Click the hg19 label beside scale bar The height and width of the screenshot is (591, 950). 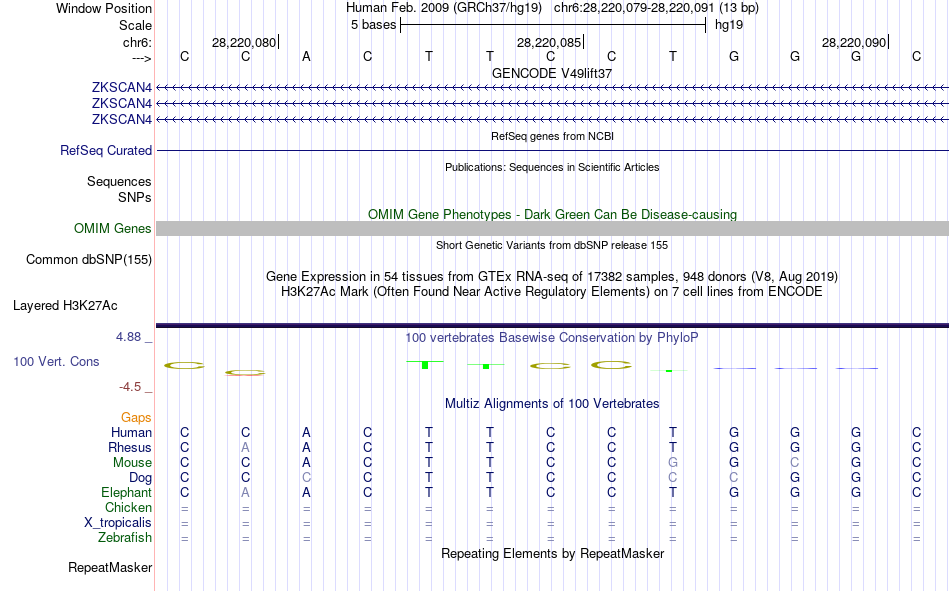click(729, 25)
